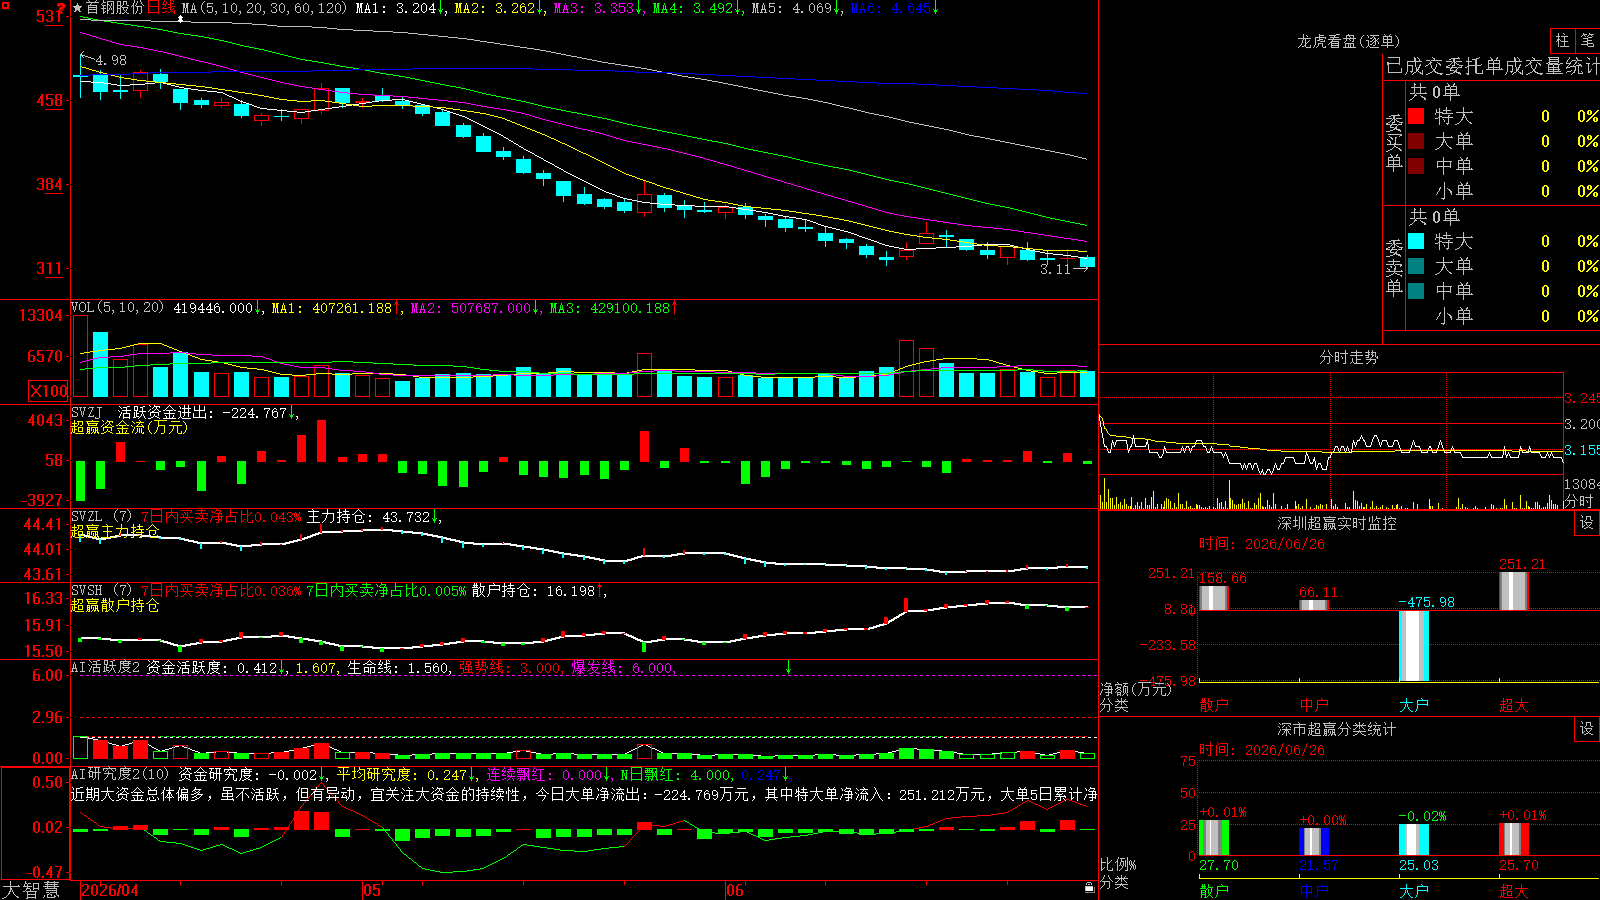Click the 散户持仓: 16.198 reading
Viewport: 1600px width, 900px height.
(x=538, y=591)
